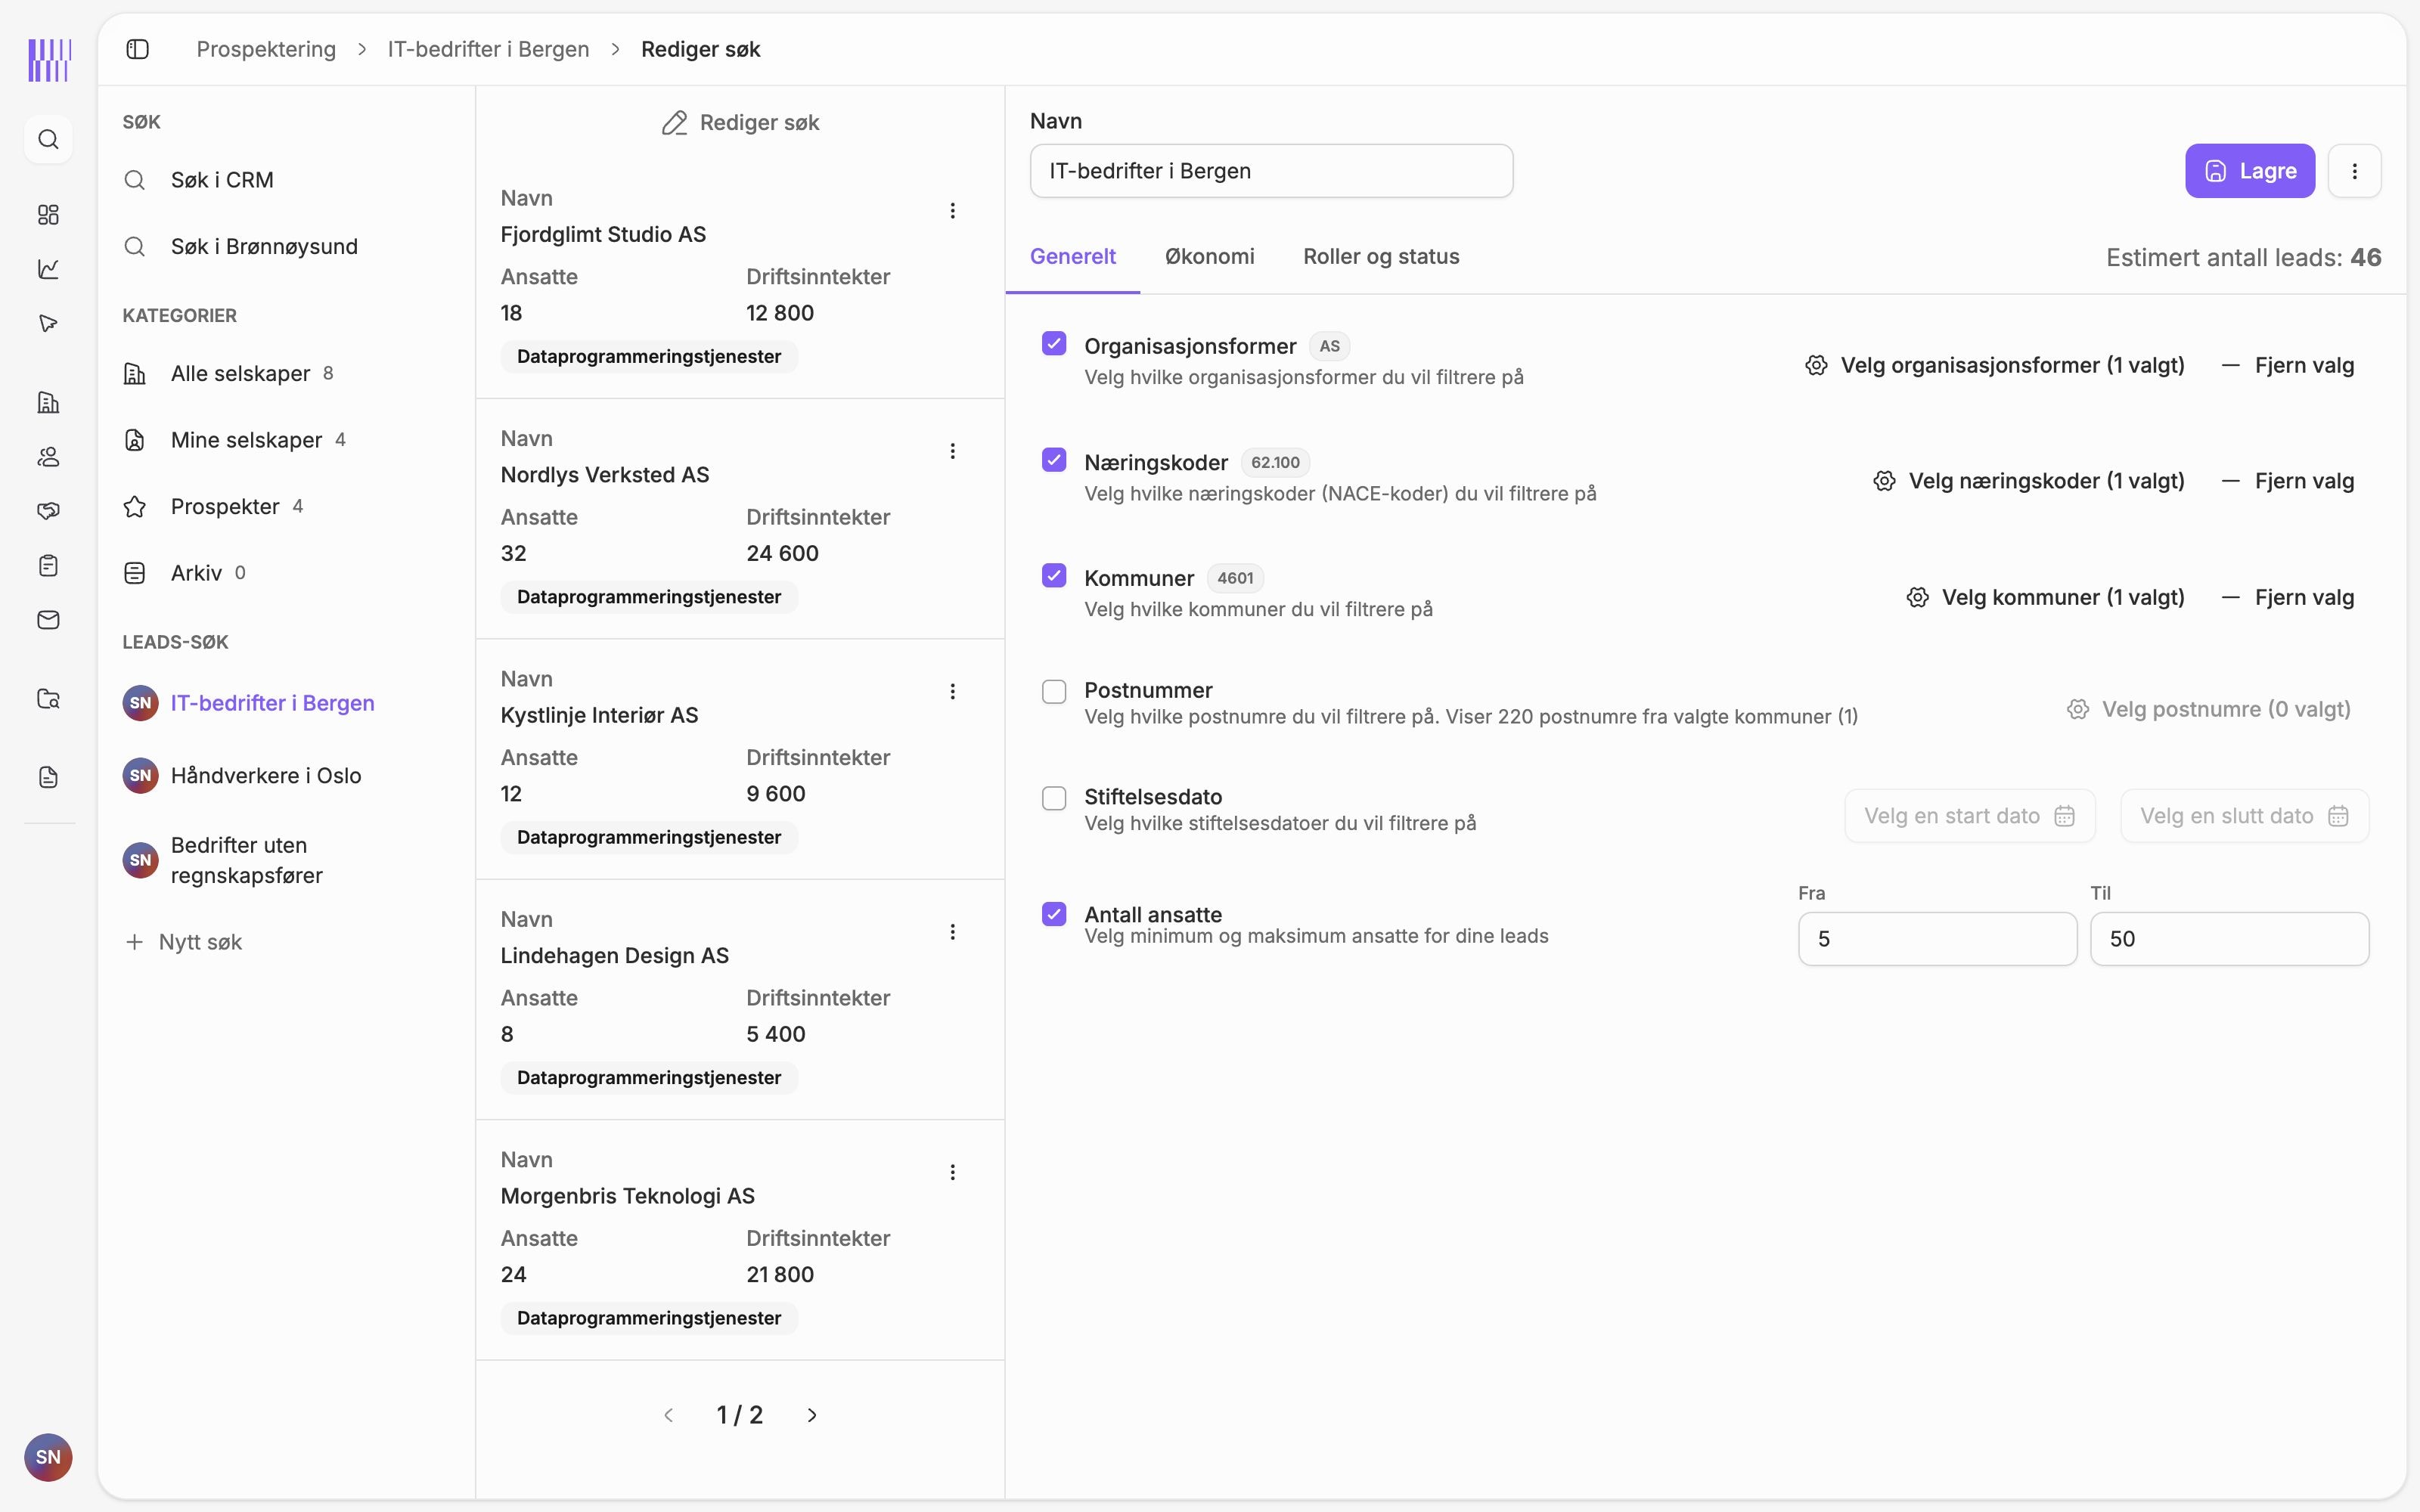Switch to Roller og status tab
This screenshot has height=1512, width=2420.
(1381, 256)
